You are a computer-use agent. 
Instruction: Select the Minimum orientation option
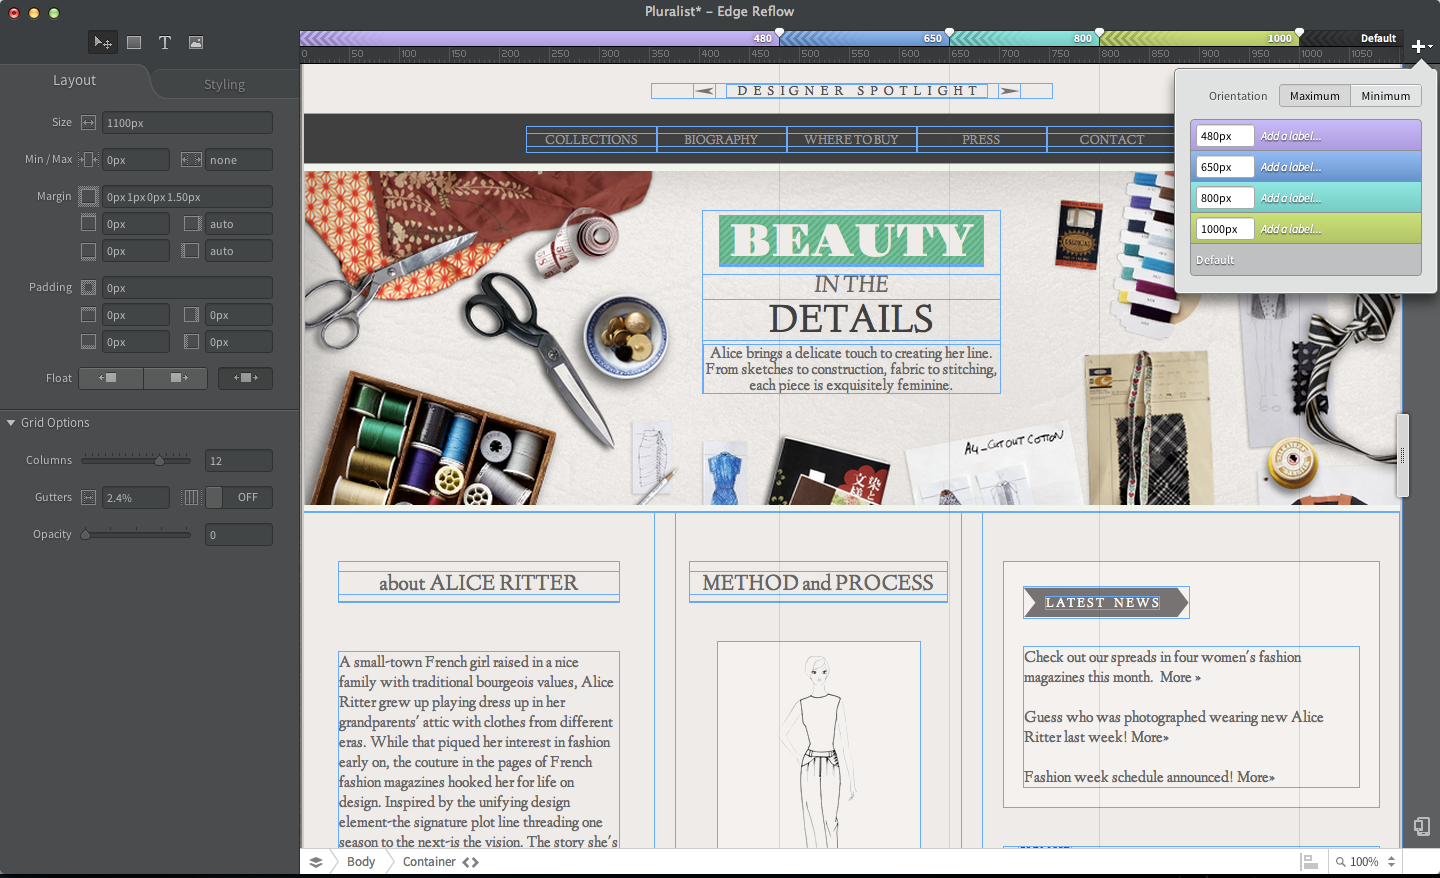click(1385, 96)
